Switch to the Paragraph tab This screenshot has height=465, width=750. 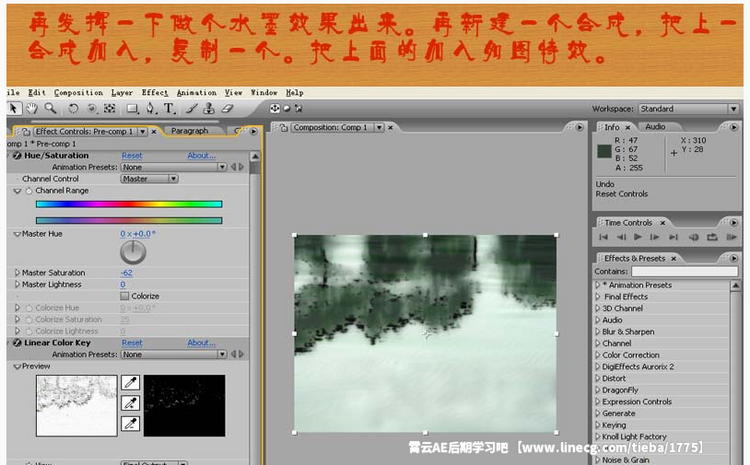pos(189,131)
